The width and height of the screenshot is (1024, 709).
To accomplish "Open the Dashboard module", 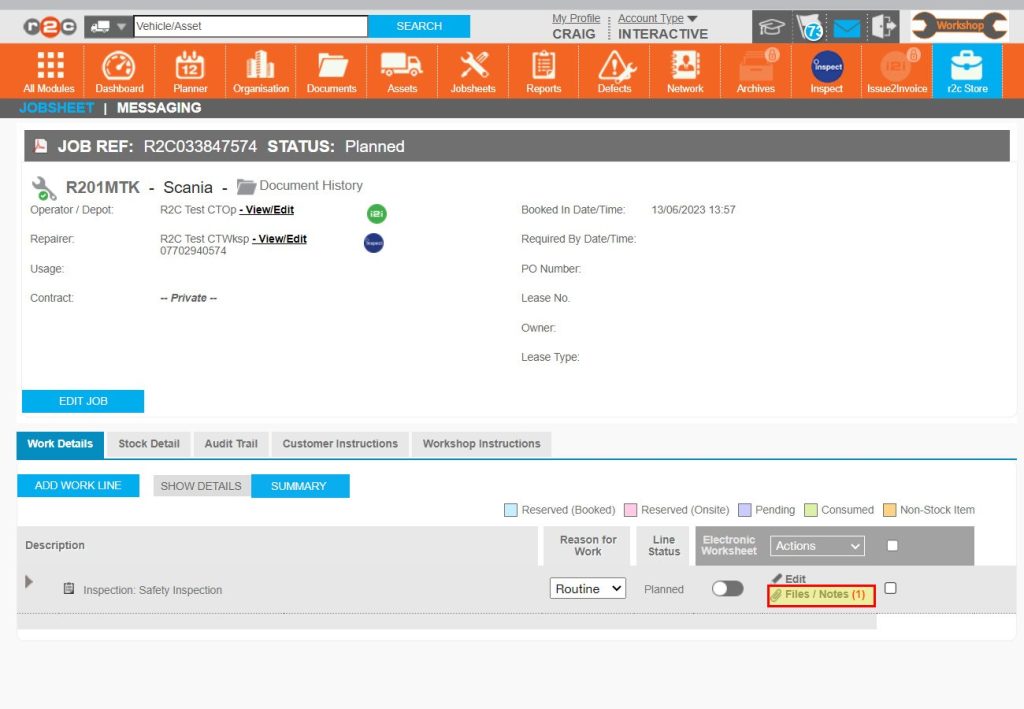I will (119, 70).
